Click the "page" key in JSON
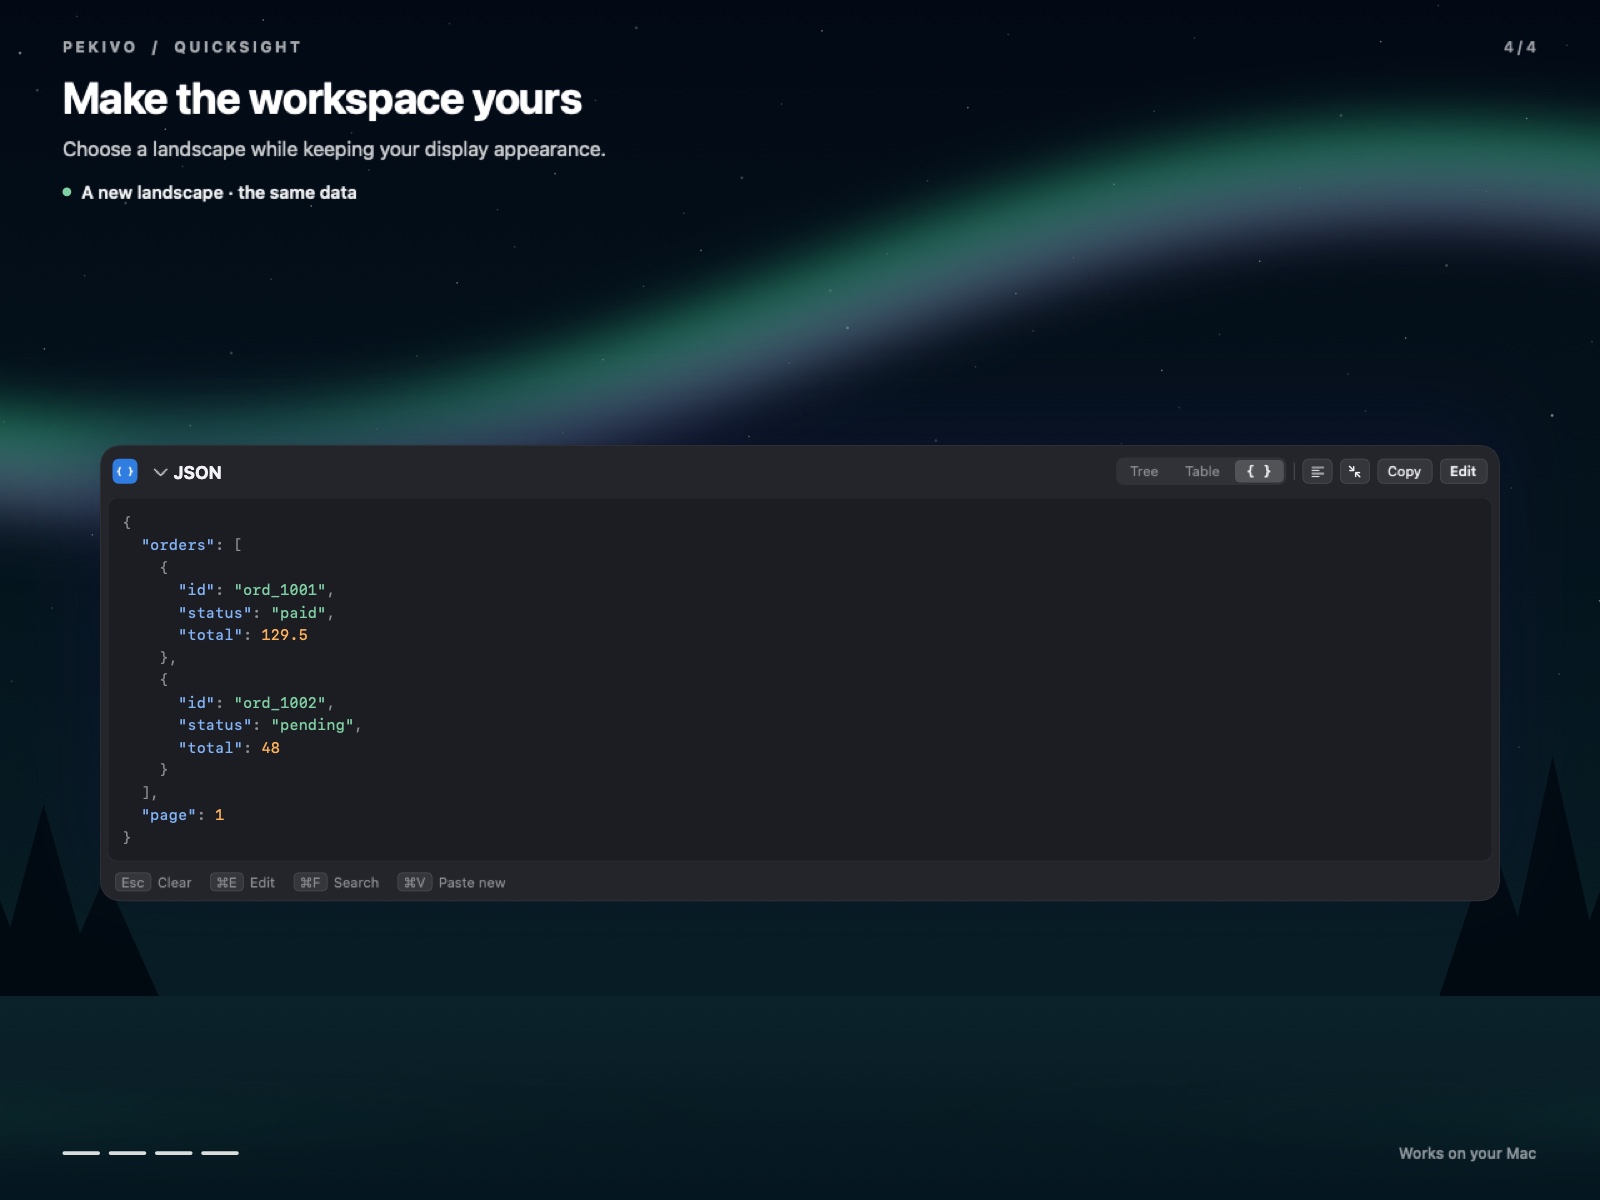Viewport: 1600px width, 1200px height. (169, 815)
